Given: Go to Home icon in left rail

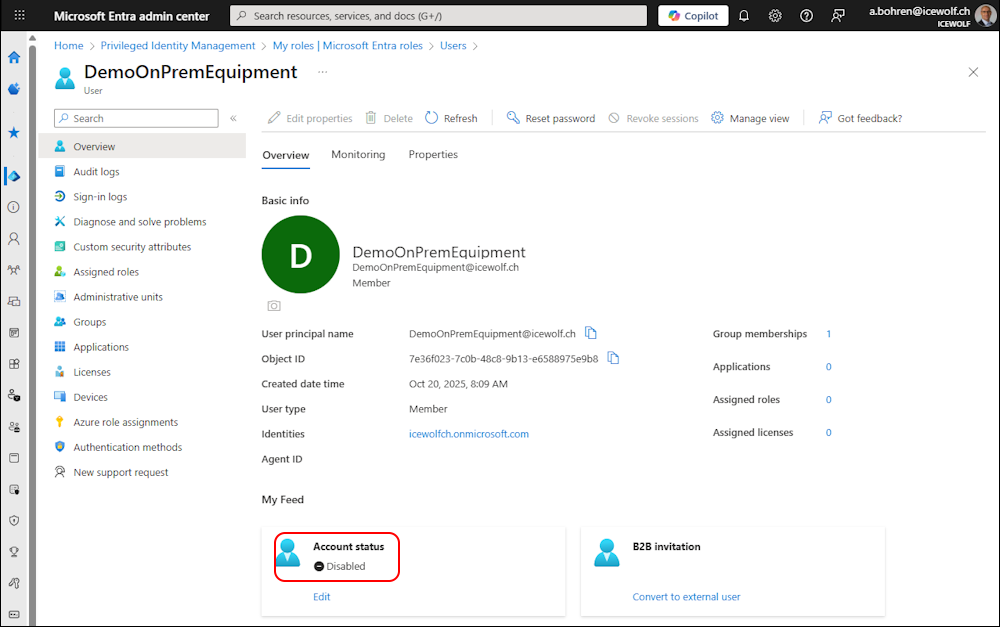Looking at the screenshot, I should pos(14,57).
